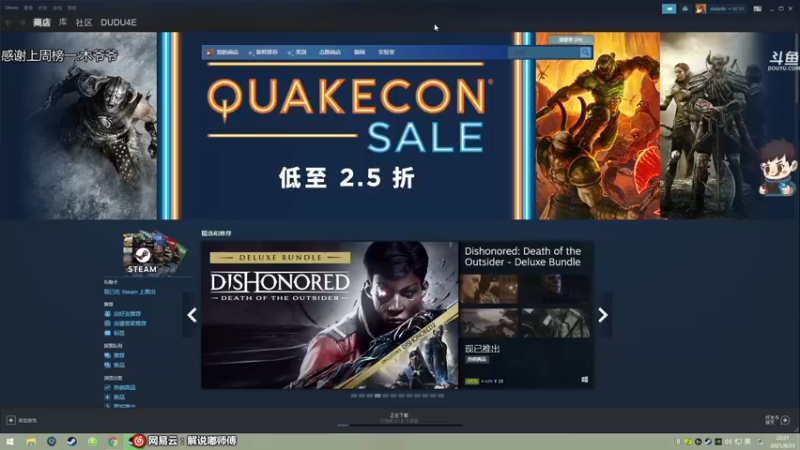Open the curators recommendations icon (由鉴赏家推荐)
Screen dimensions: 800x450
(x=107, y=323)
